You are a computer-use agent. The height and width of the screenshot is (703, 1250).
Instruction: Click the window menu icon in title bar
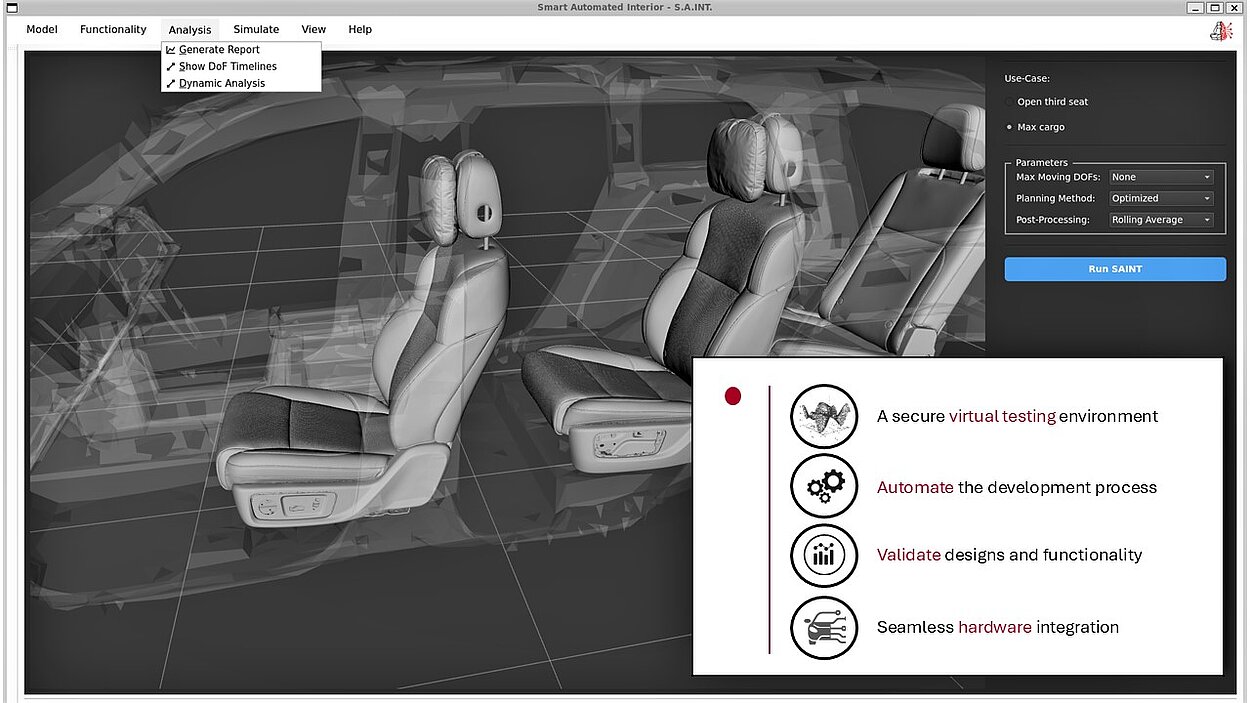12,8
